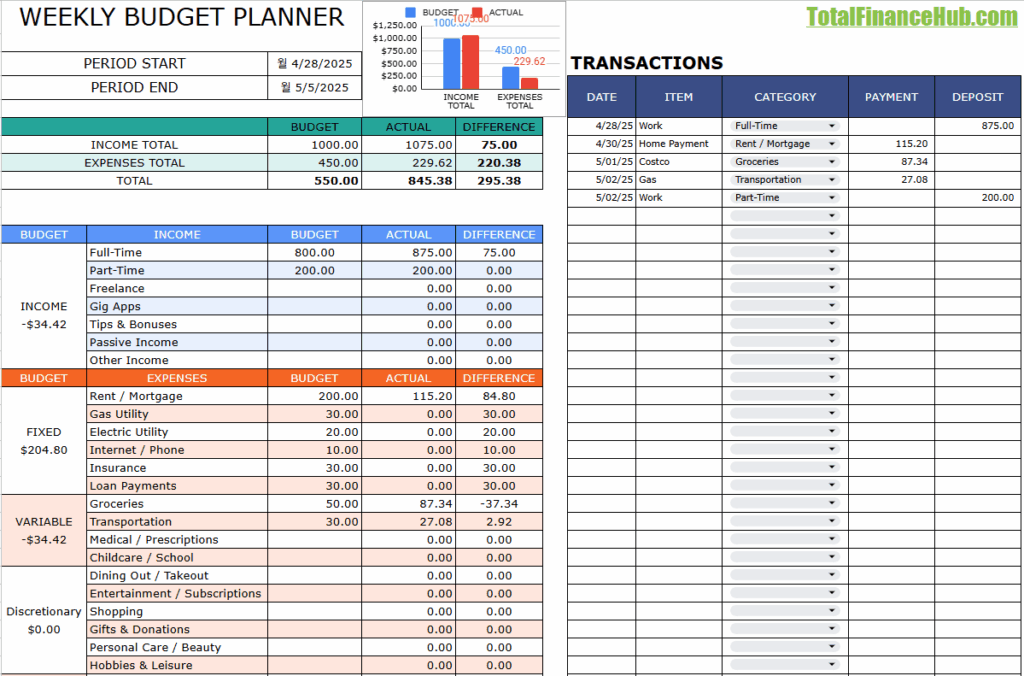The image size is (1024, 676).
Task: Click the red ACTUAL legend swatch
Action: 477,12
